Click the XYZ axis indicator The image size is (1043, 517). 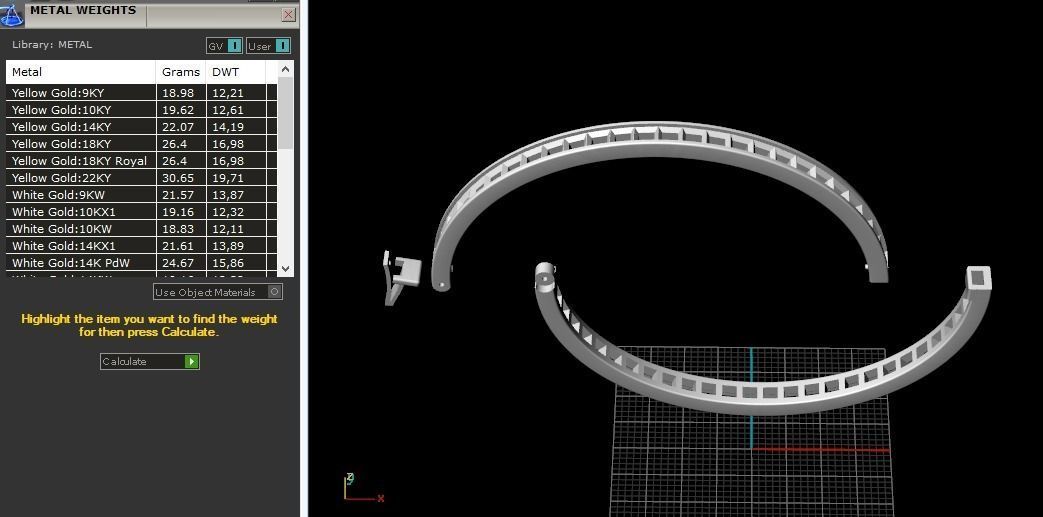tap(363, 489)
